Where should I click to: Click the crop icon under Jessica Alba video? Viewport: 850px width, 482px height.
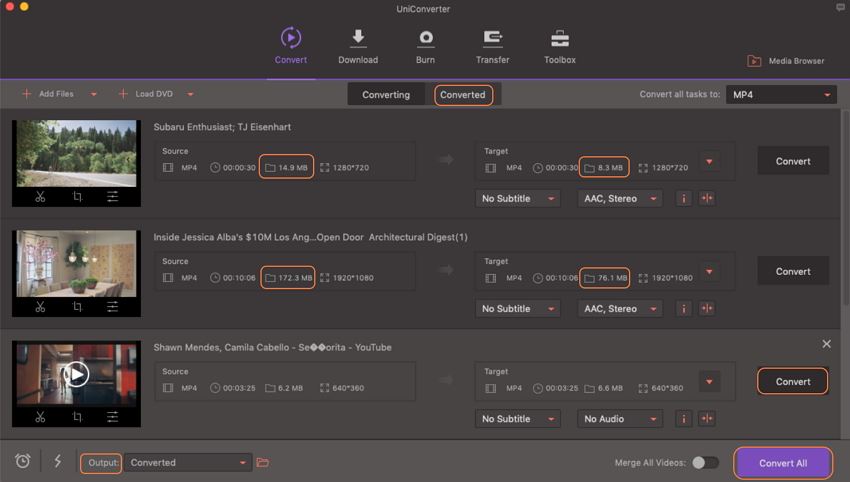(77, 307)
